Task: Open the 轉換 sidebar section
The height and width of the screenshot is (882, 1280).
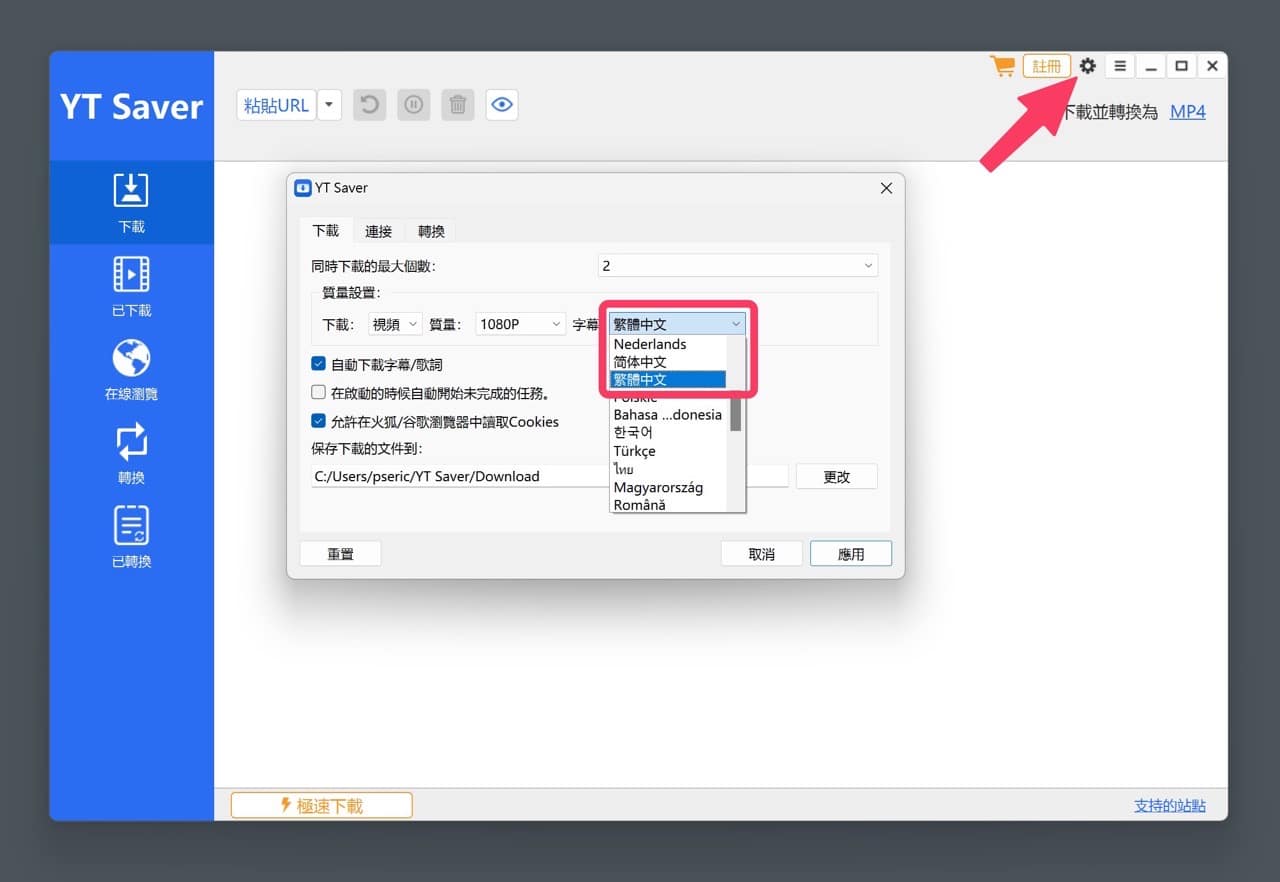Action: (x=131, y=454)
